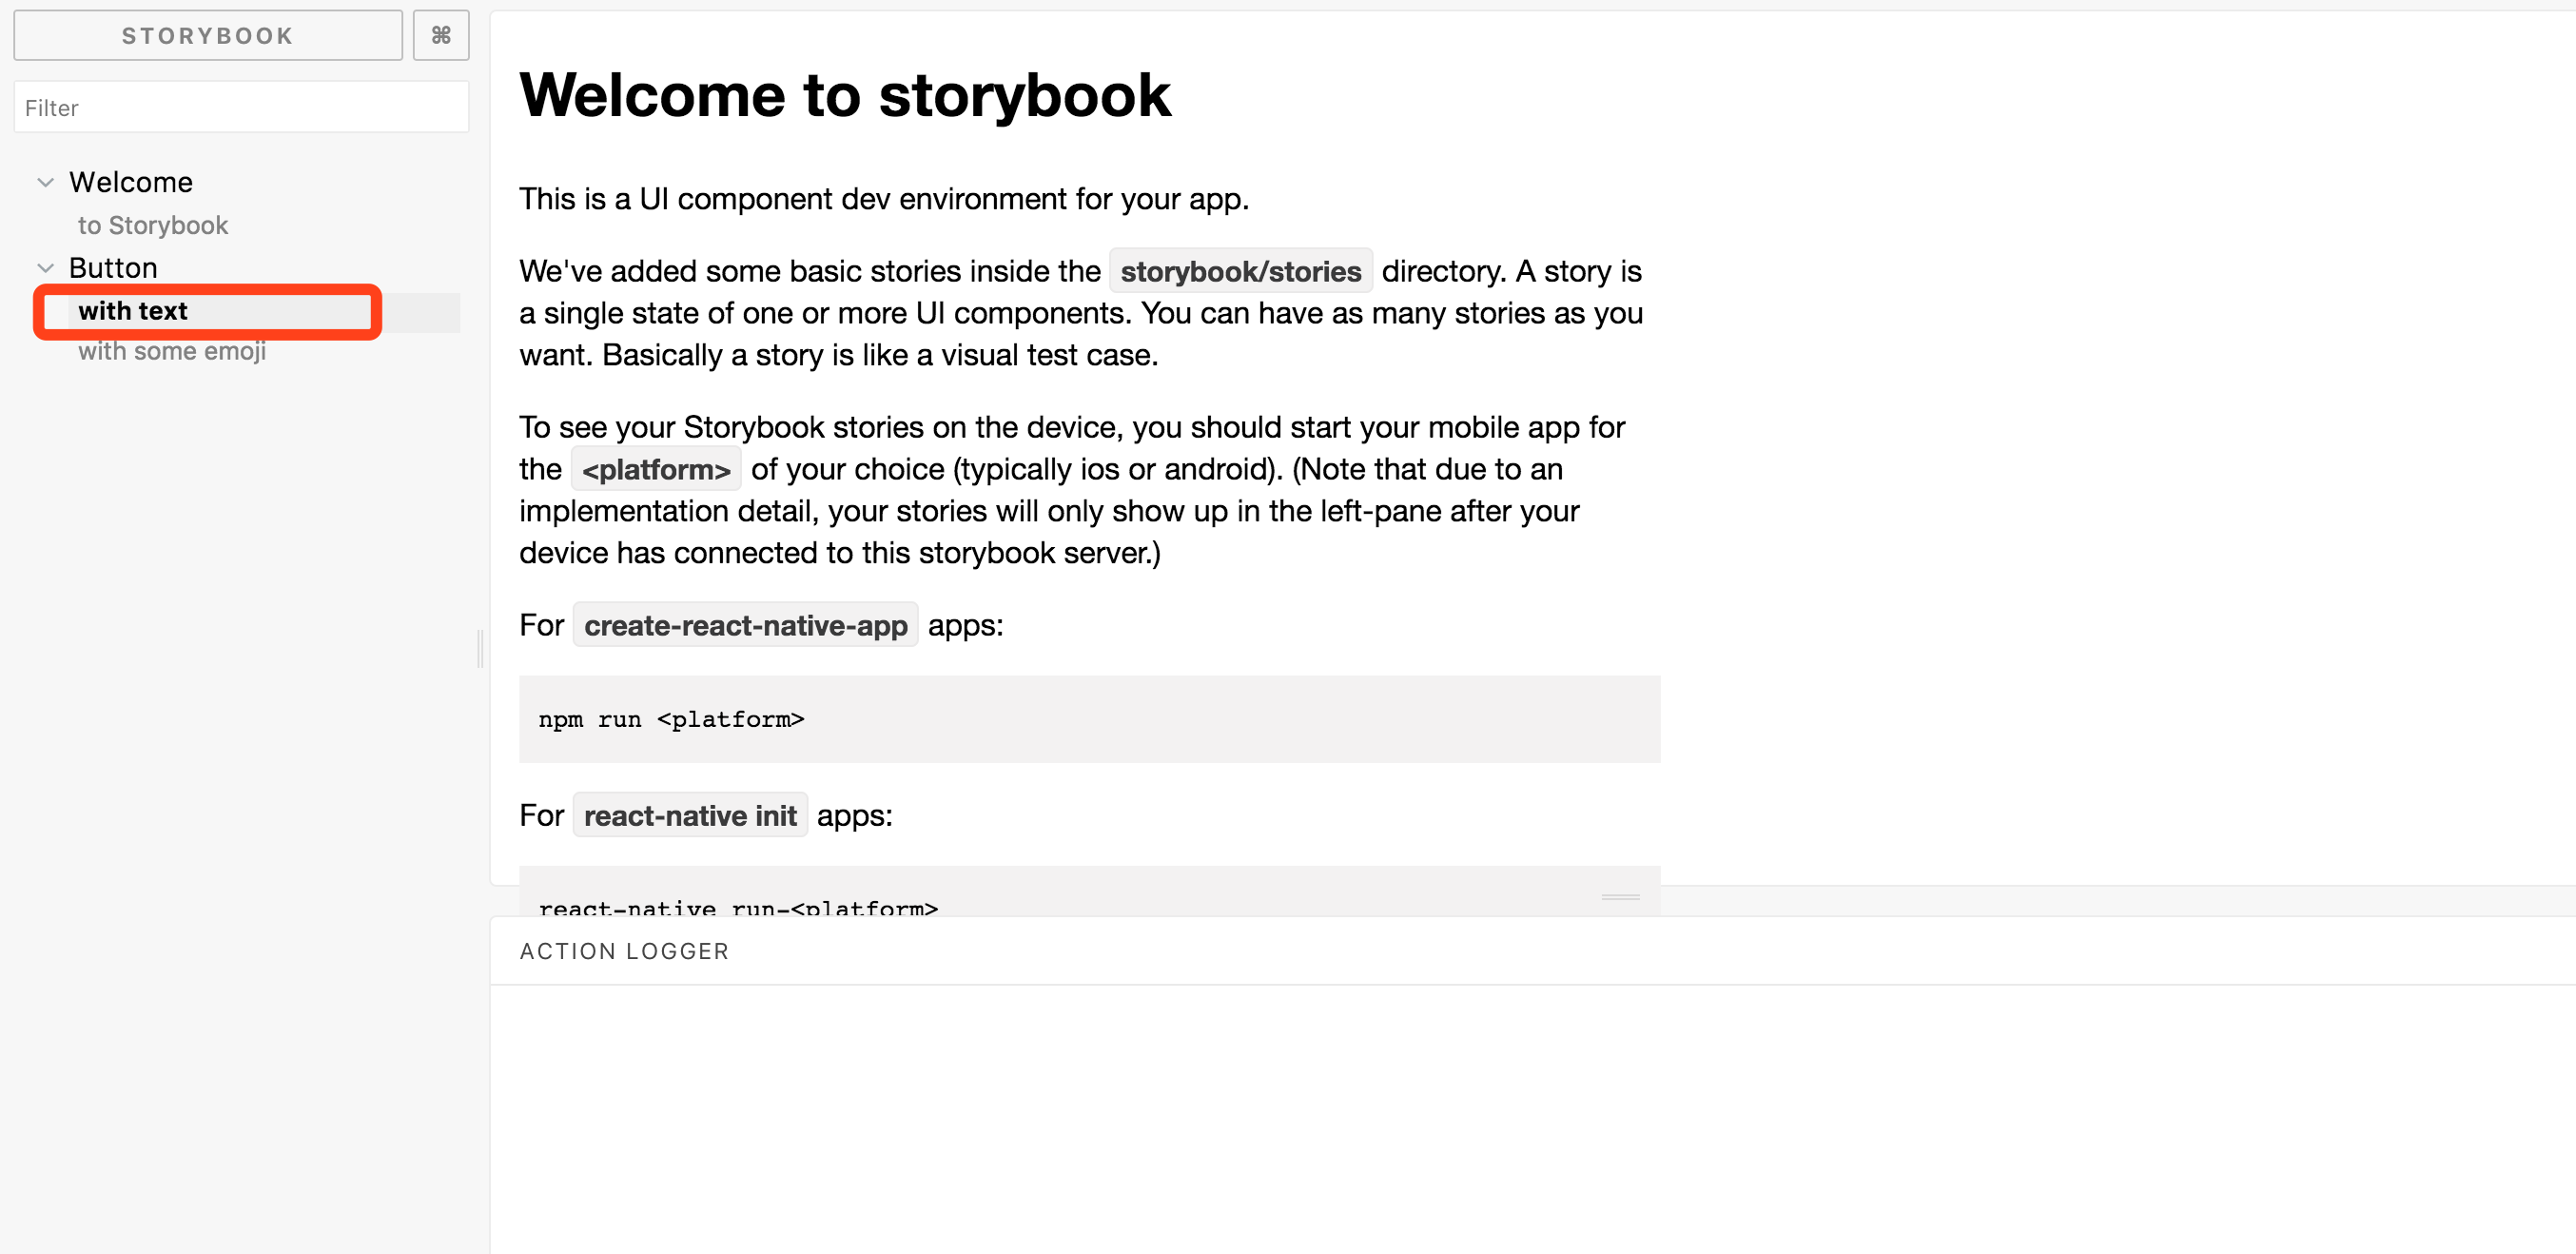Click the keyboard shortcuts ⌘ icon

[440, 35]
